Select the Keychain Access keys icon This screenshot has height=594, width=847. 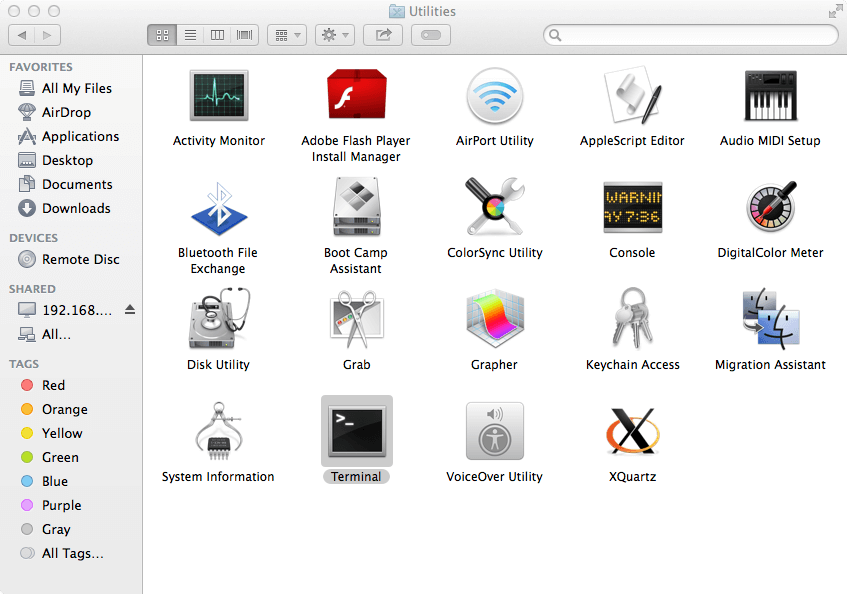click(633, 318)
